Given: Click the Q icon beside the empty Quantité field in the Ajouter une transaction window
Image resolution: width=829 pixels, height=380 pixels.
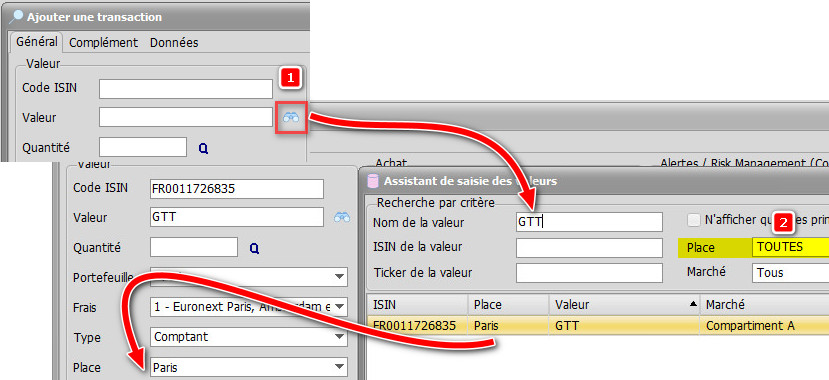Looking at the screenshot, I should point(204,149).
